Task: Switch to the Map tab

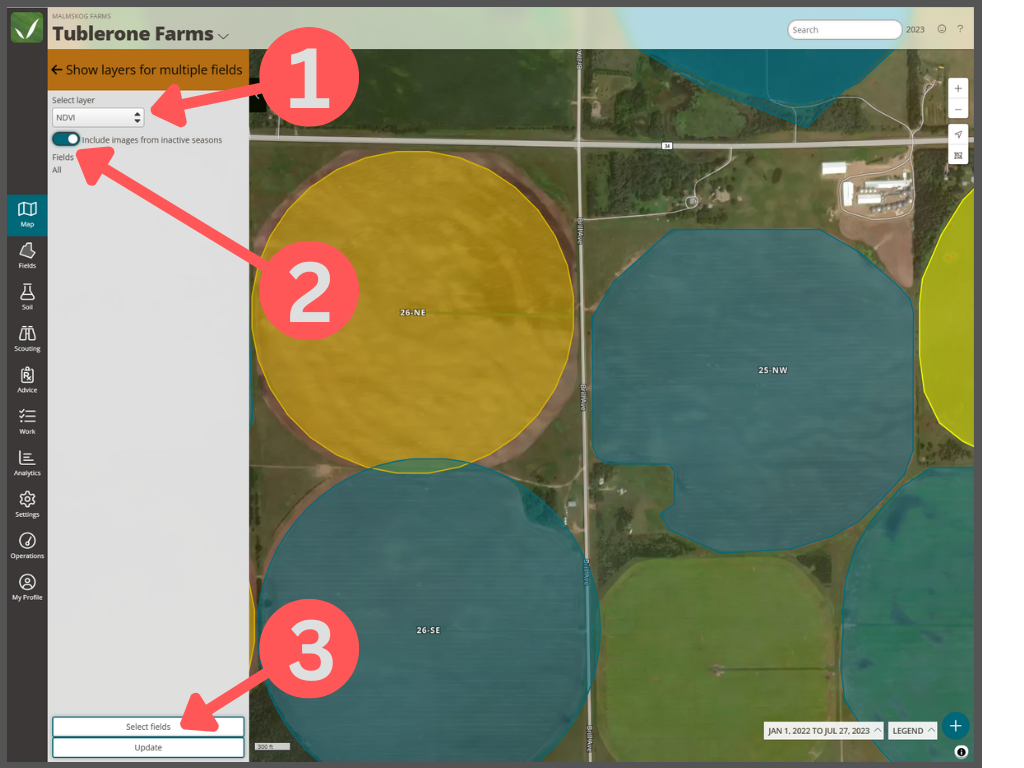Action: point(27,214)
